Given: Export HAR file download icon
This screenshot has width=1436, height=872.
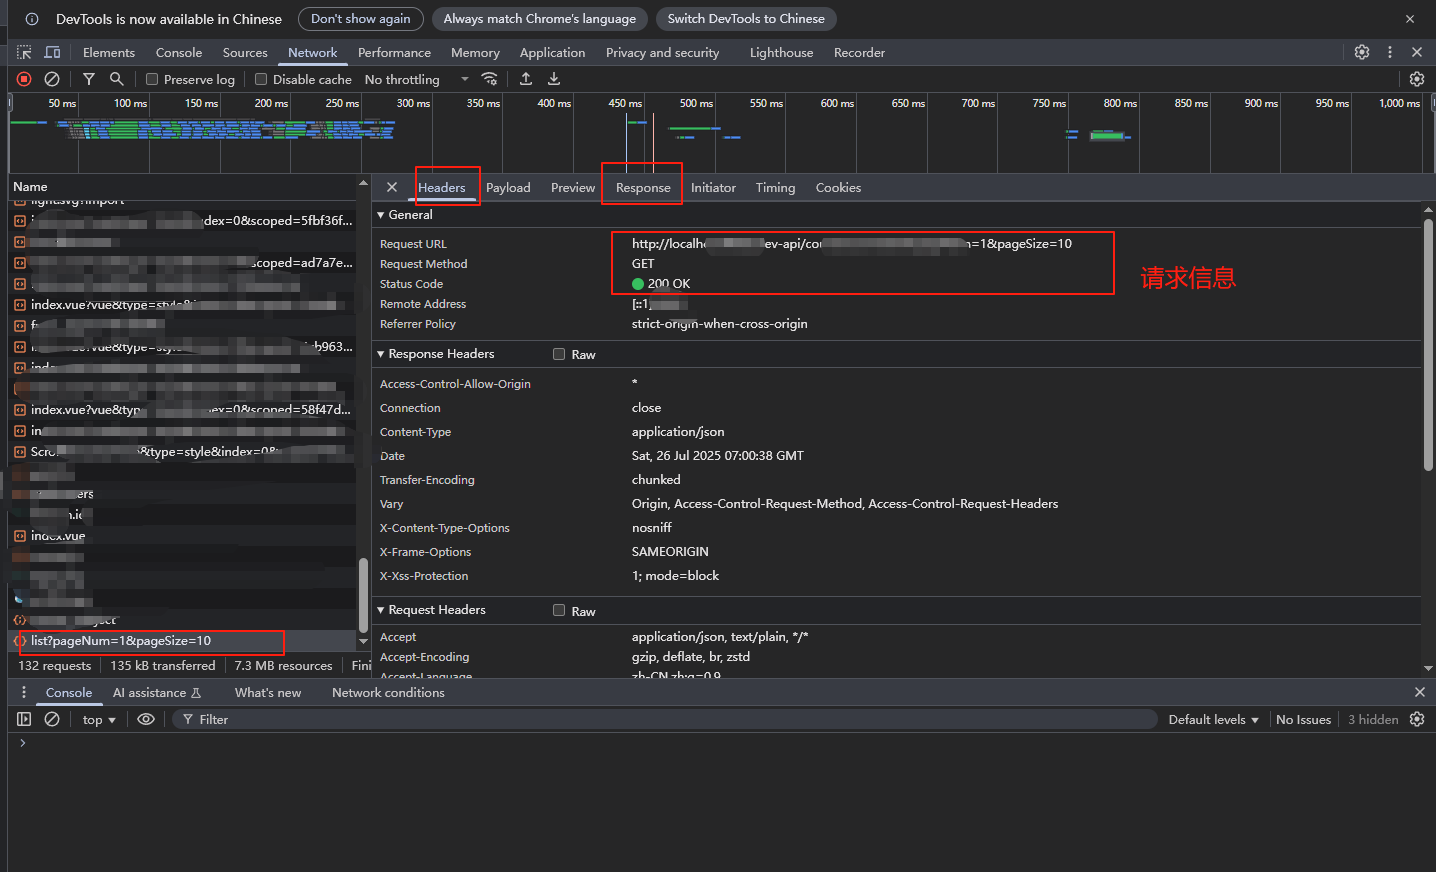Looking at the screenshot, I should pyautogui.click(x=554, y=79).
